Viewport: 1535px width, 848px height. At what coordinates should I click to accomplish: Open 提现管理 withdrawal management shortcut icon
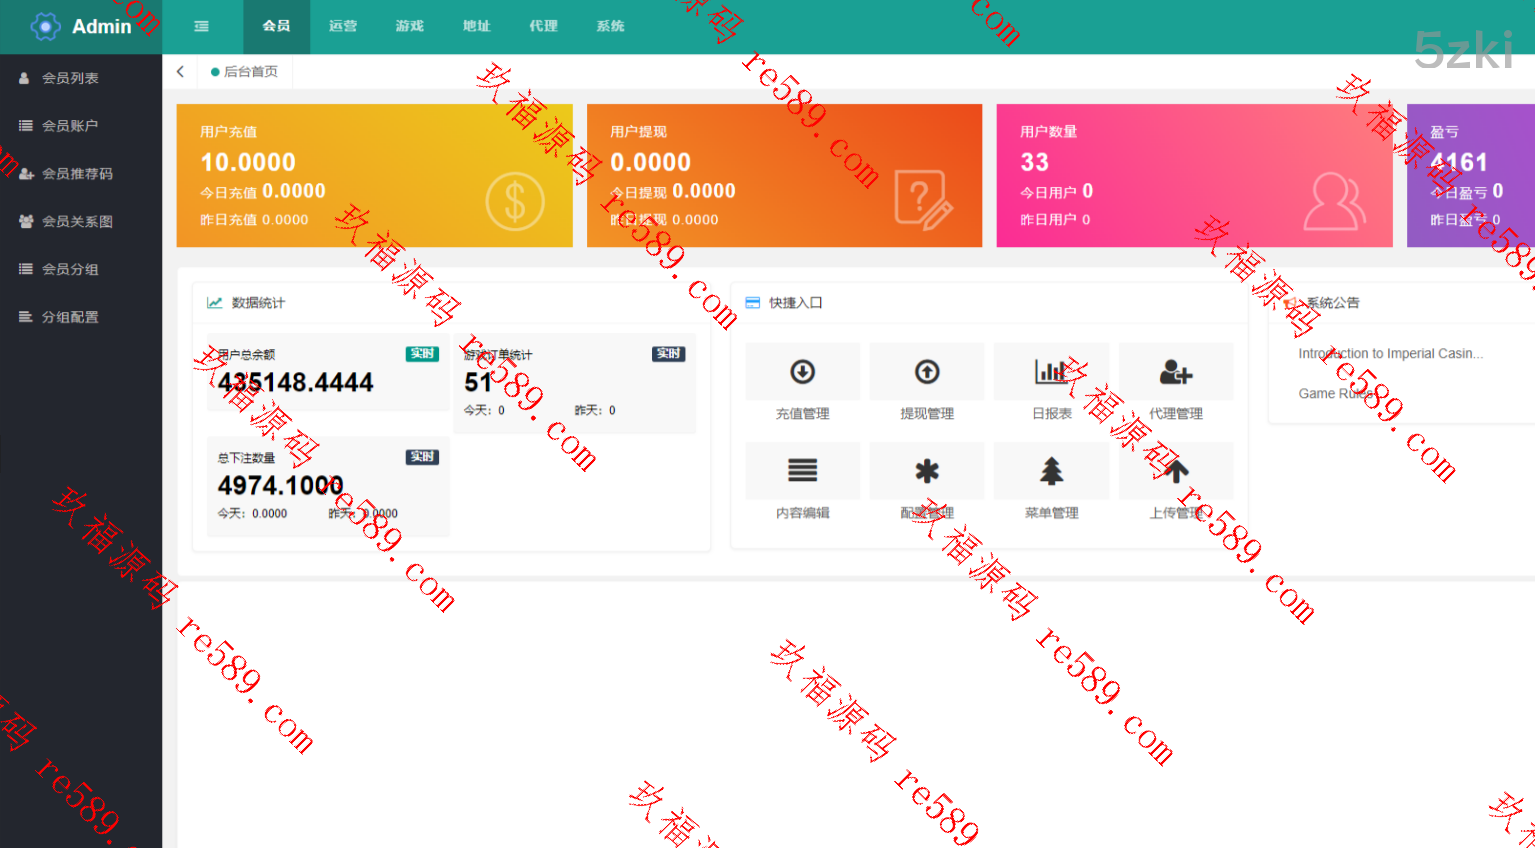(927, 372)
